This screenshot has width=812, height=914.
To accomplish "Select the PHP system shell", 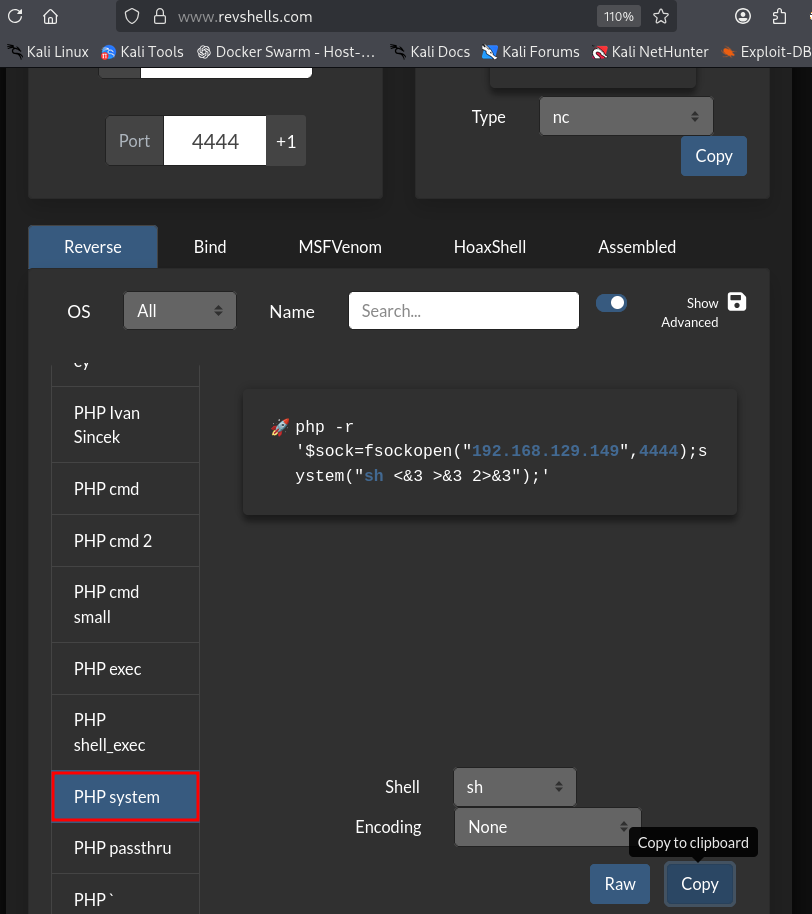I will click(125, 797).
